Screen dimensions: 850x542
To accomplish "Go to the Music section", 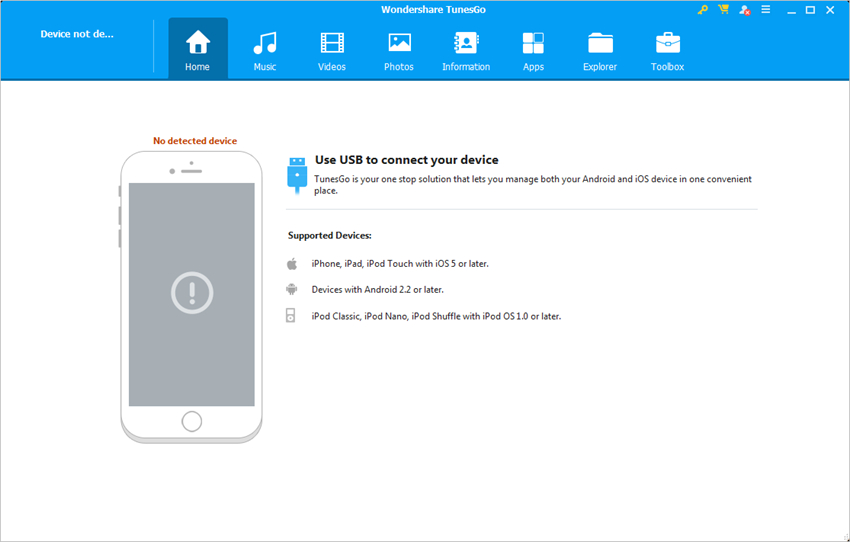I will [265, 49].
